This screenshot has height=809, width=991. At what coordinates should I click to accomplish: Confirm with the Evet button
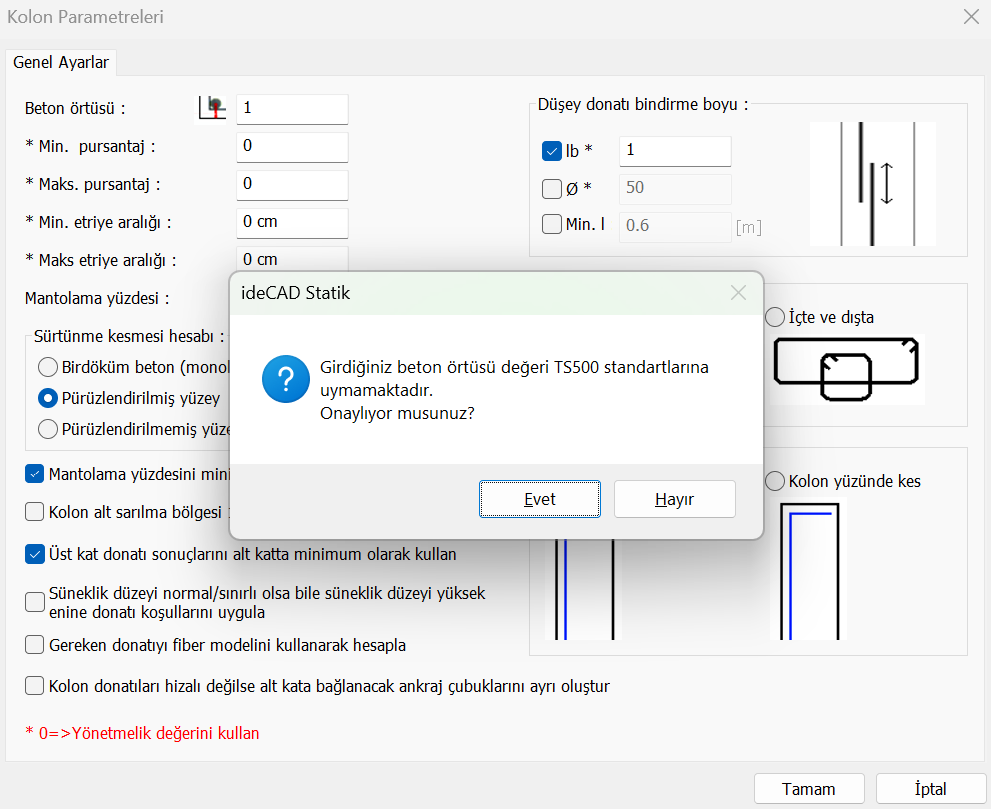coord(540,499)
